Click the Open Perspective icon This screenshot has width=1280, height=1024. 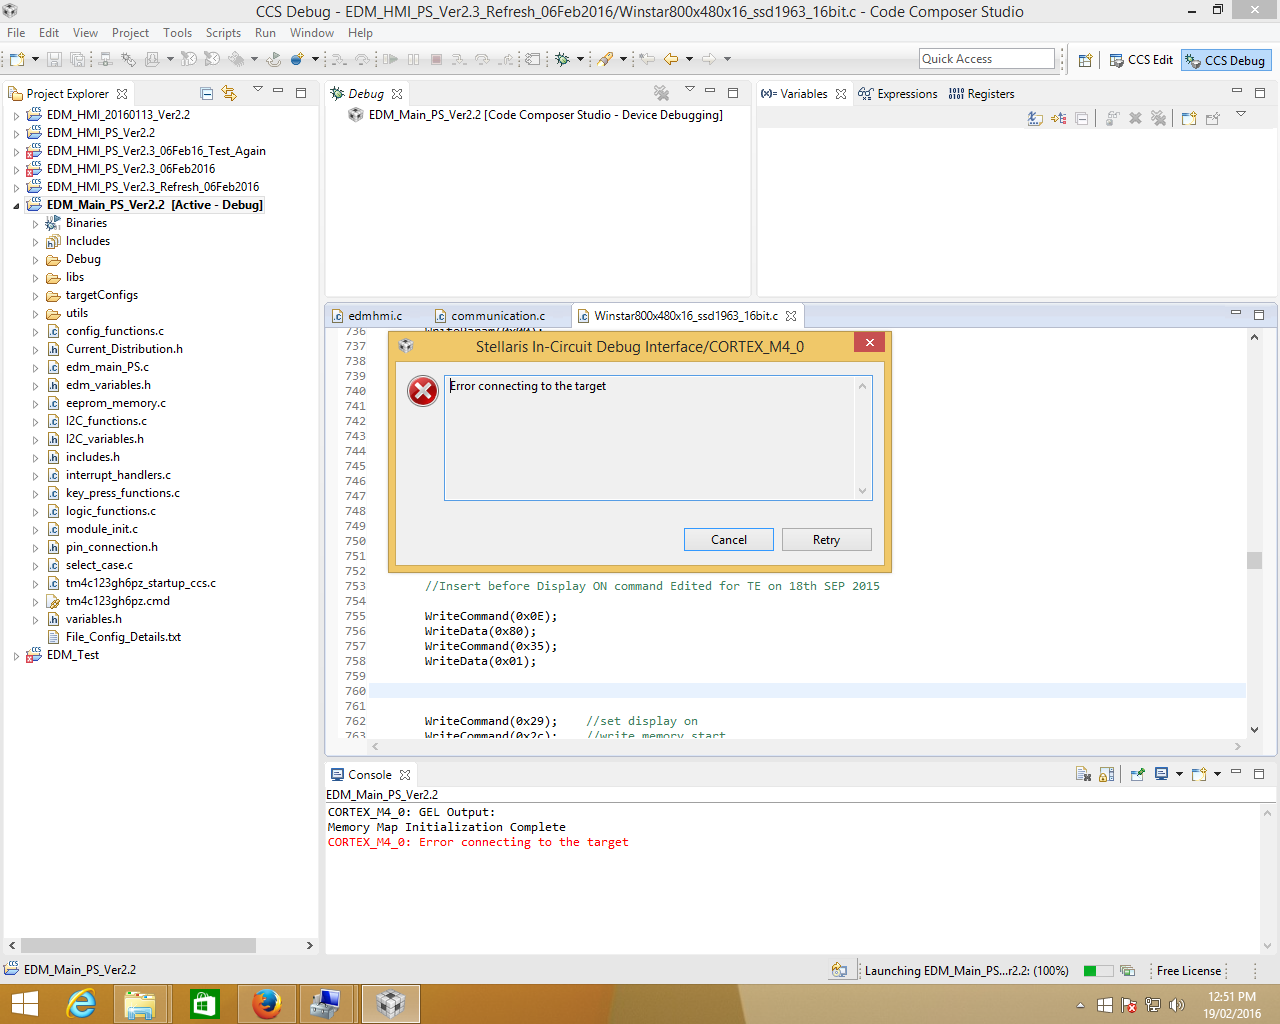pyautogui.click(x=1085, y=60)
